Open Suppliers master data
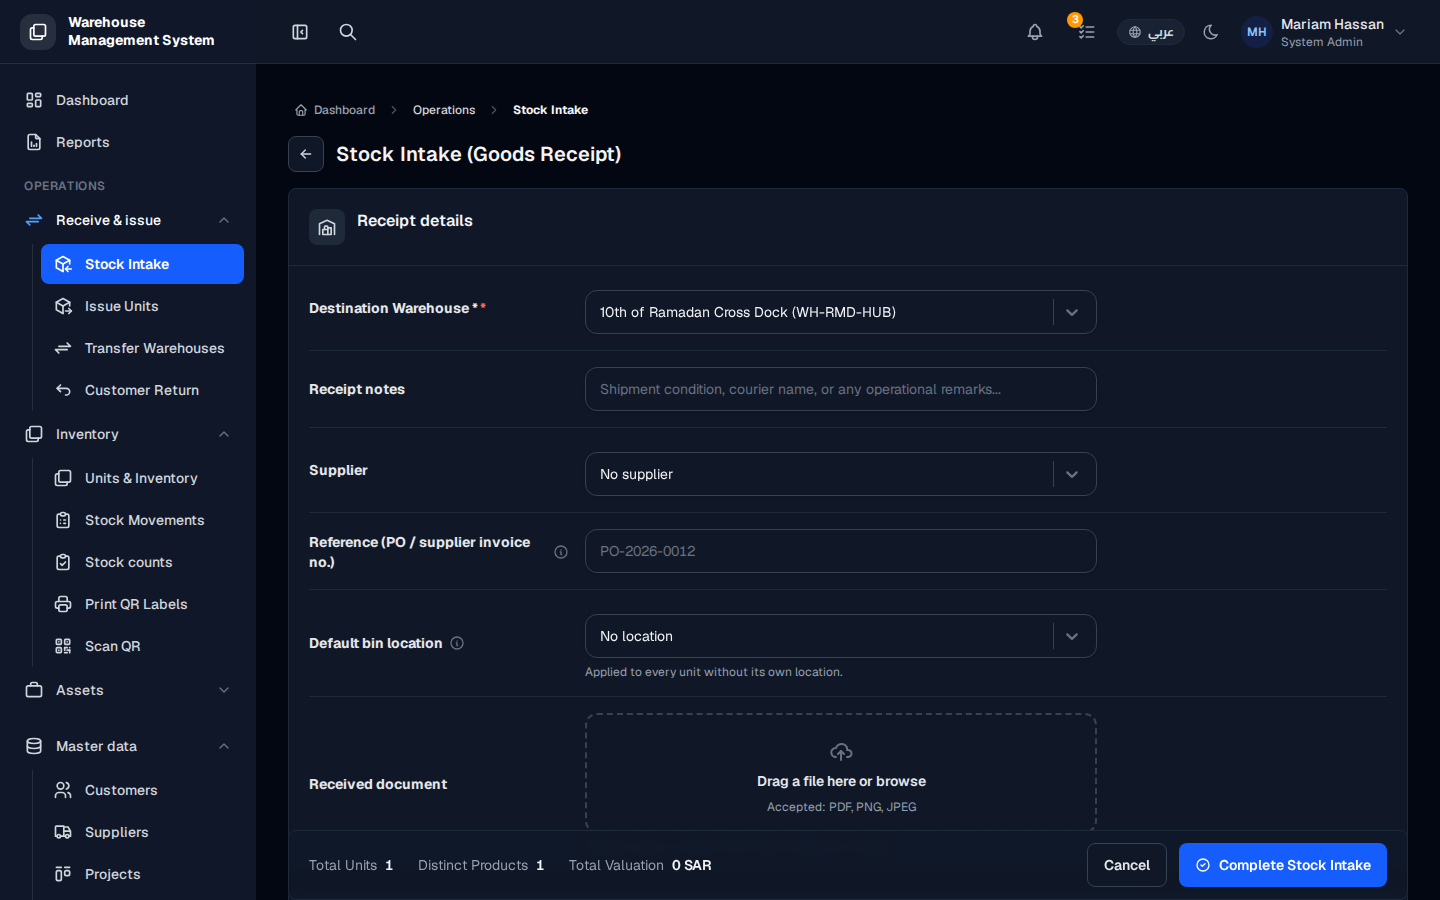1440x900 pixels. [x=142, y=832]
